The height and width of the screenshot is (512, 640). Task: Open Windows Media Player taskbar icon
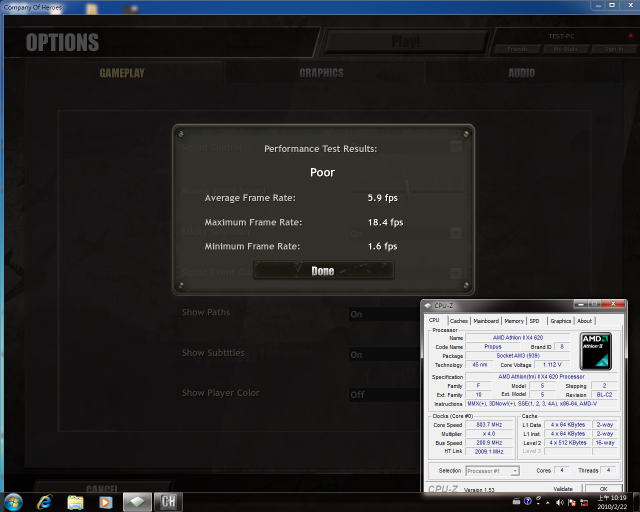coord(105,502)
